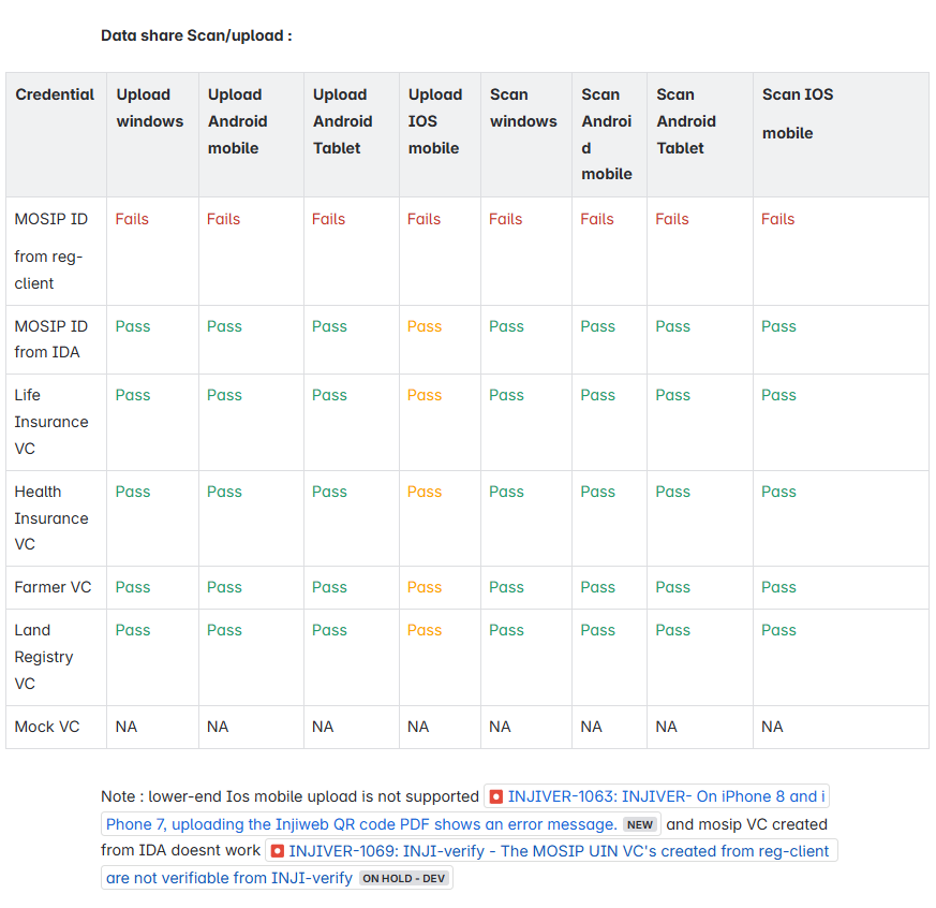Click the Land Registry VC row label
This screenshot has width=936, height=908.
[x=44, y=656]
